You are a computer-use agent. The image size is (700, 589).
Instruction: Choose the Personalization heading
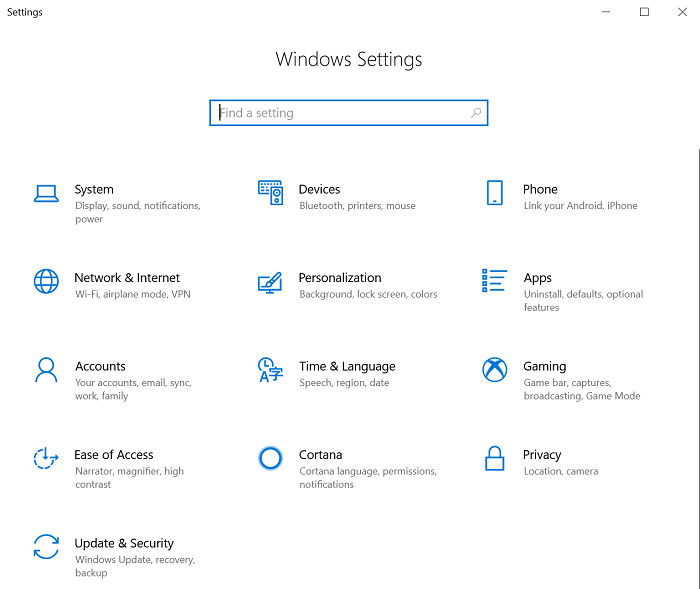(340, 278)
